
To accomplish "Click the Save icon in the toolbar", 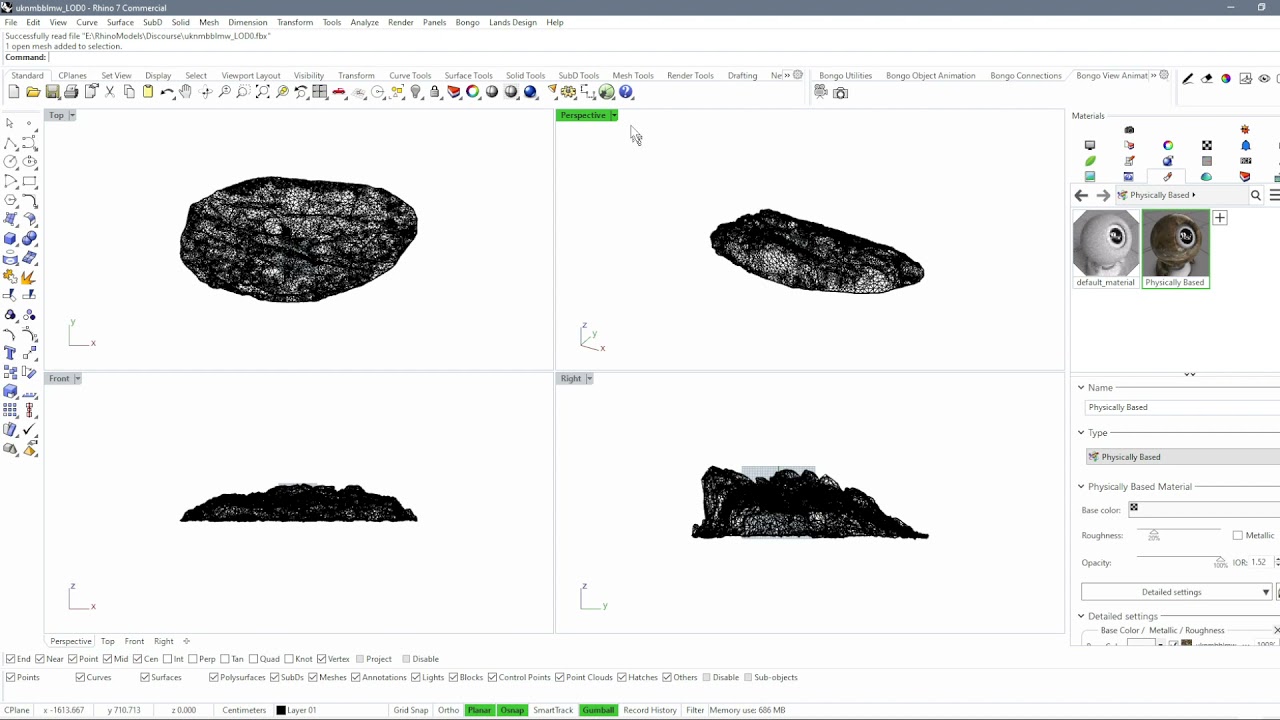I will point(52,92).
